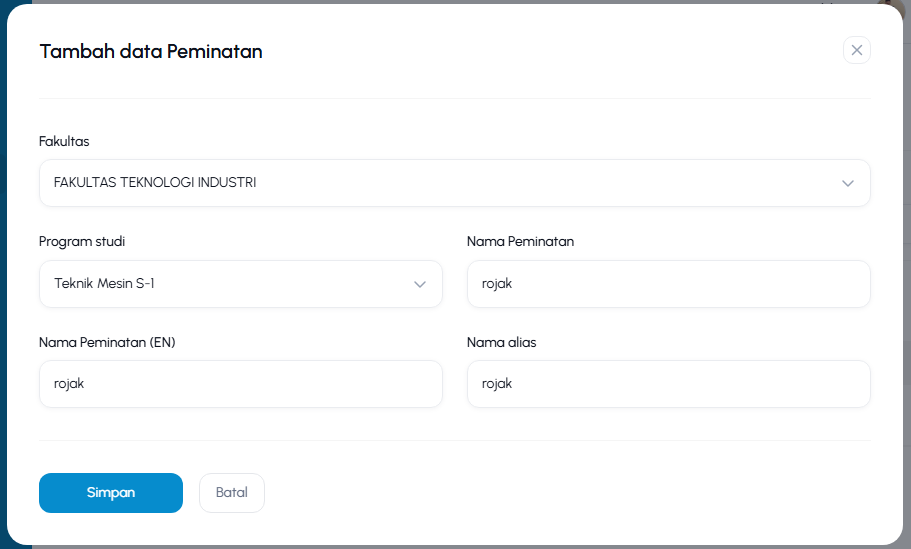Close the Tambah data Peminatan dialog
Viewport: 911px width, 549px height.
(x=856, y=50)
